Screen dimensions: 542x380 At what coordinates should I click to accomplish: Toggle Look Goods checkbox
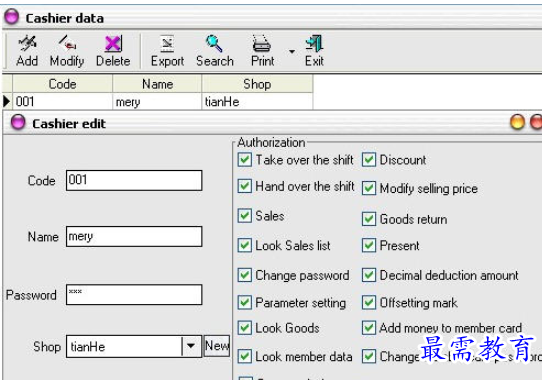click(x=245, y=328)
